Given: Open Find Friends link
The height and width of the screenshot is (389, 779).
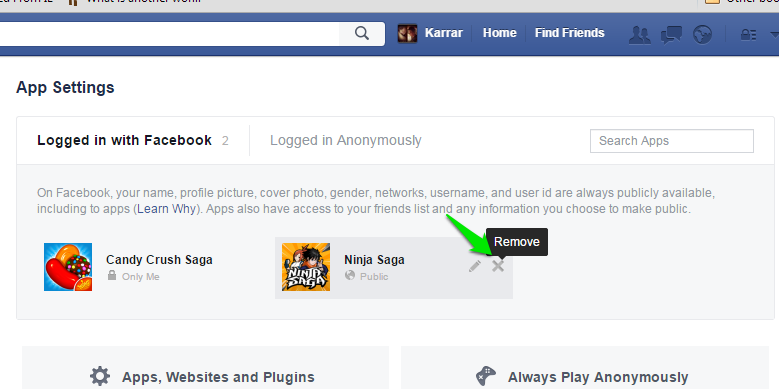Looking at the screenshot, I should 569,33.
